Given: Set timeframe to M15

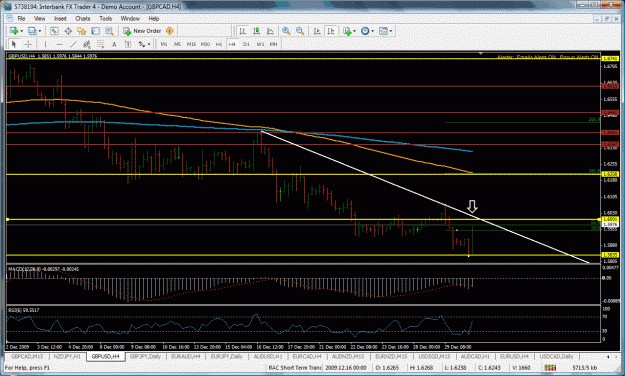Looking at the screenshot, I should pyautogui.click(x=191, y=44).
